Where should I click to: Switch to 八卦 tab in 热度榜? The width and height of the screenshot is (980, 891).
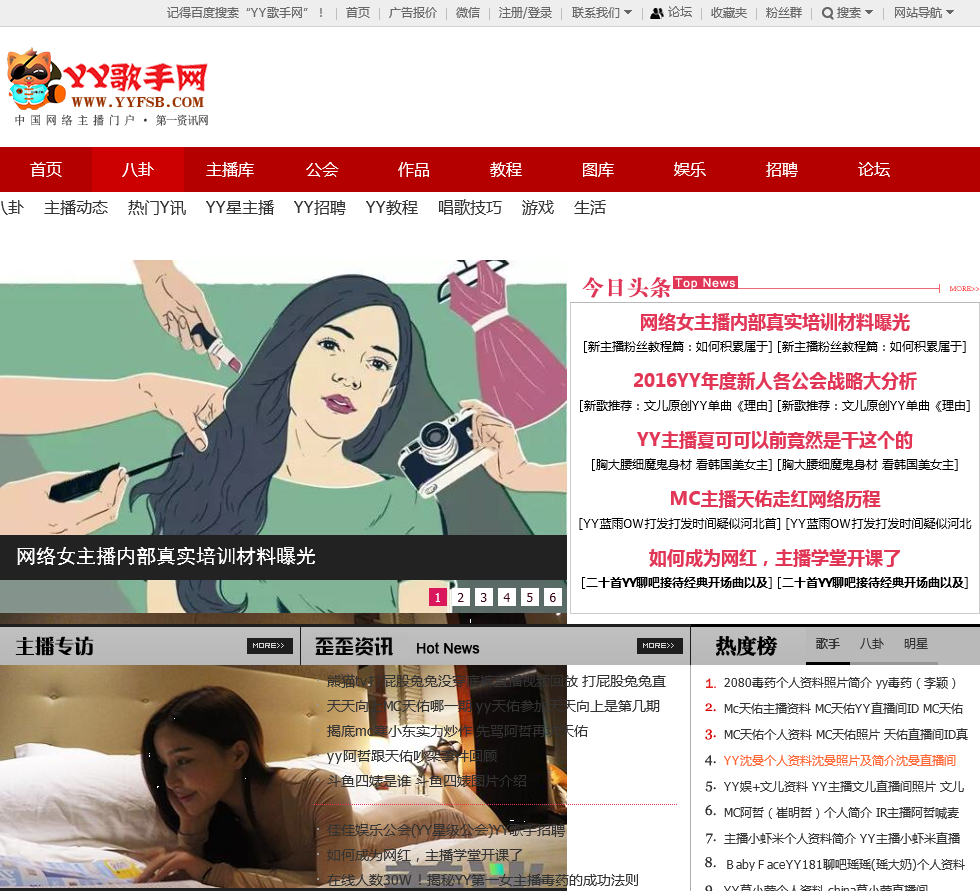871,644
